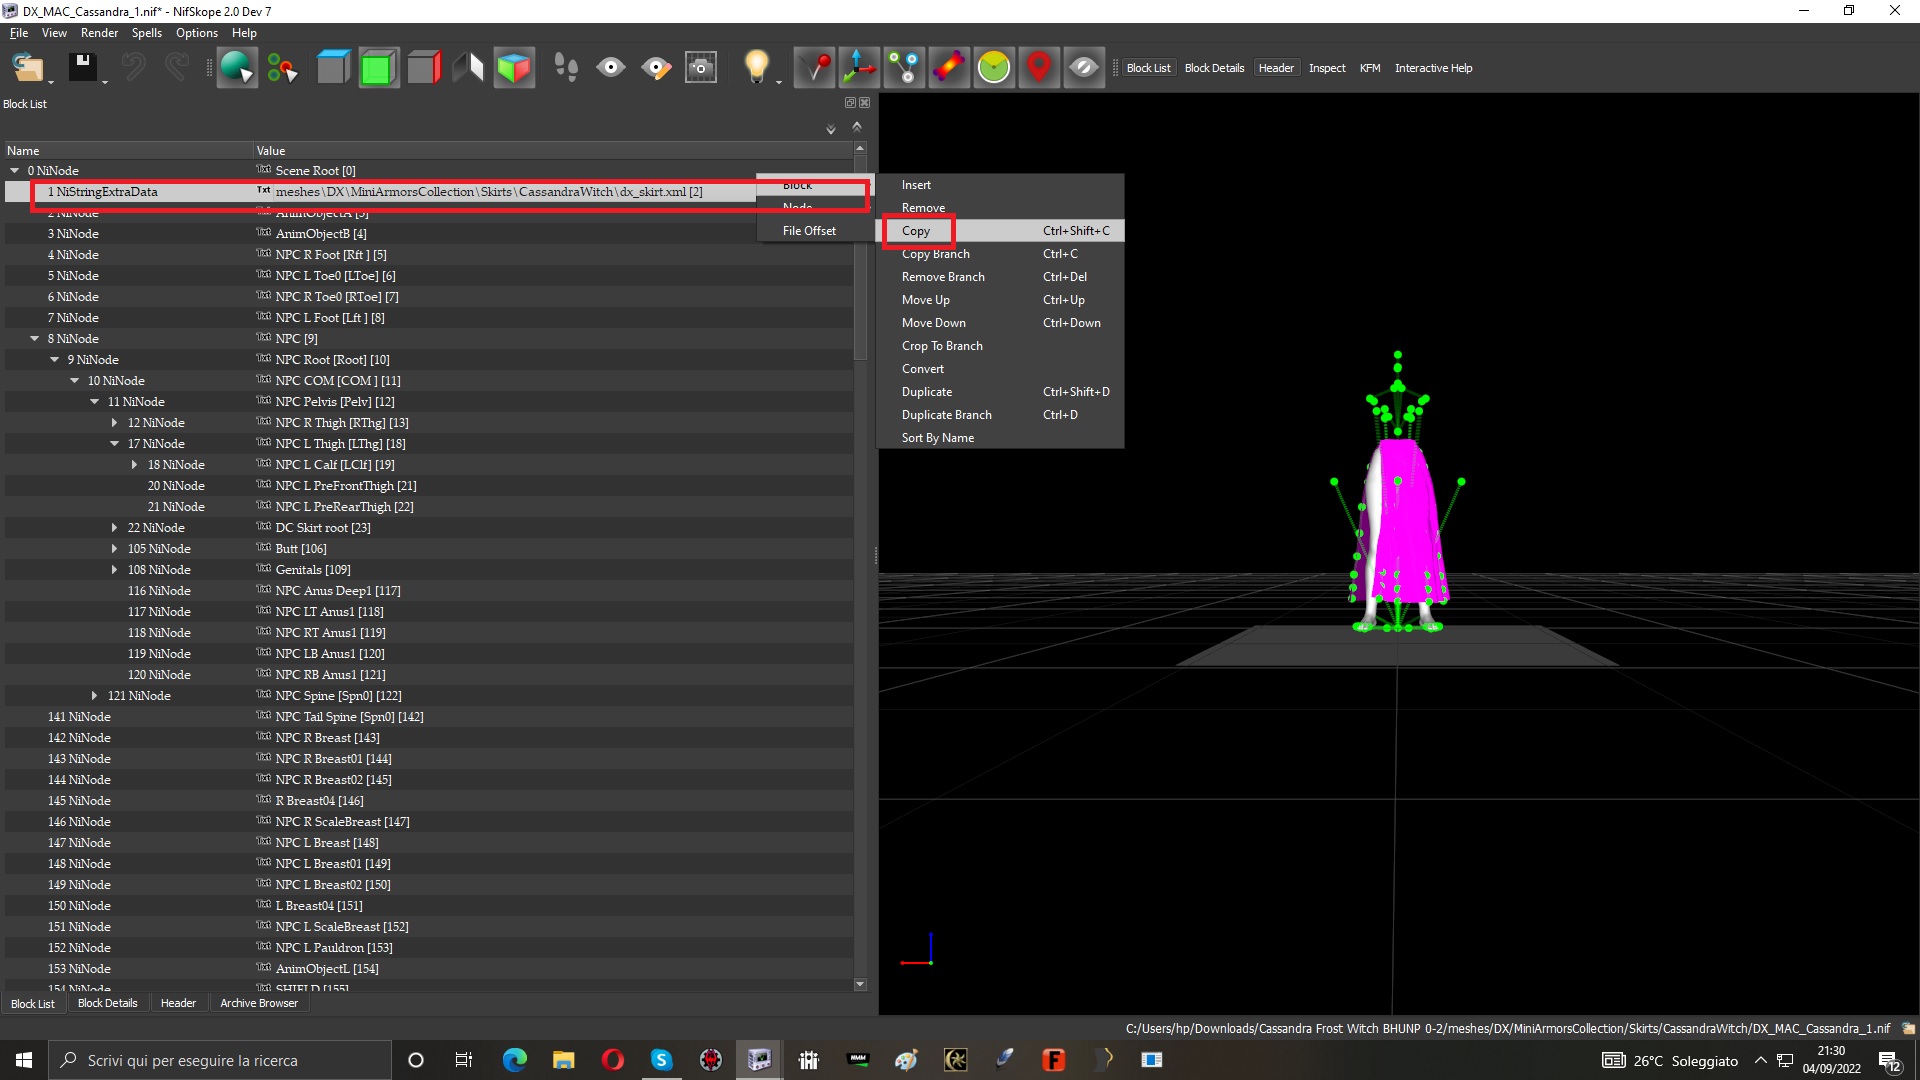Screen dimensions: 1920x1080
Task: Click the Name column header
Action: [x=127, y=151]
